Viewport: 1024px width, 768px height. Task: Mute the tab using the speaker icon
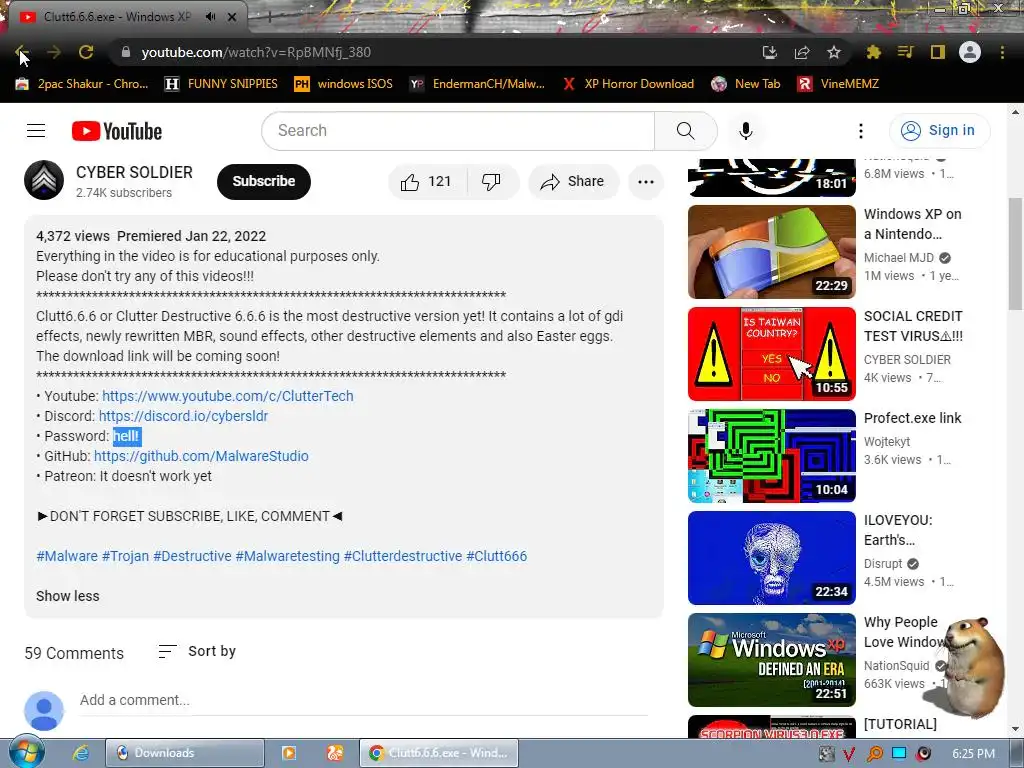[x=210, y=17]
